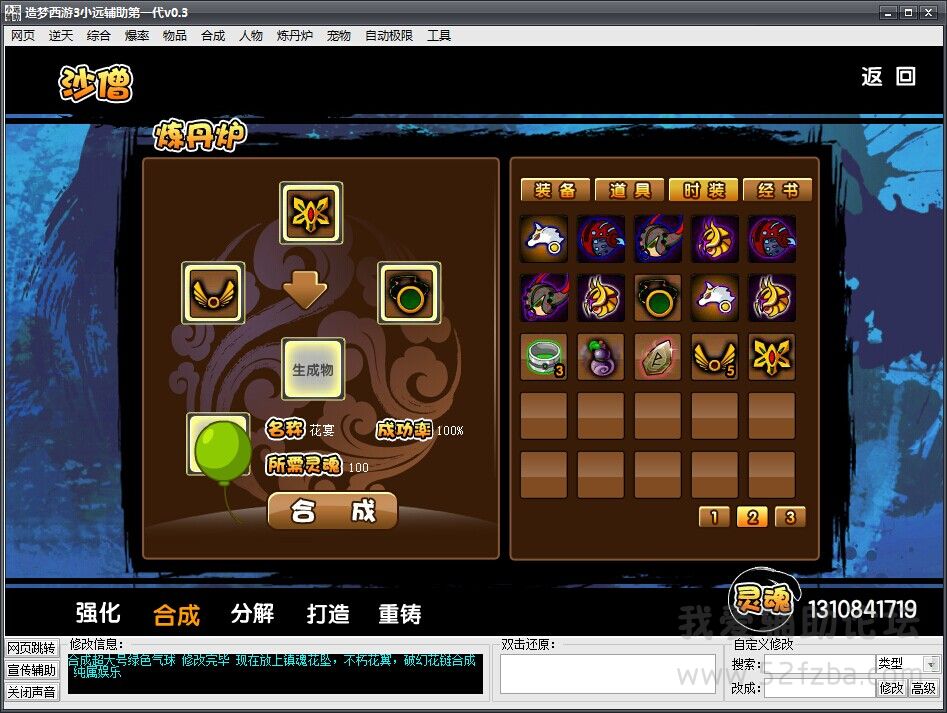Select the white wolf head item in first row
This screenshot has height=713, width=947.
544,238
